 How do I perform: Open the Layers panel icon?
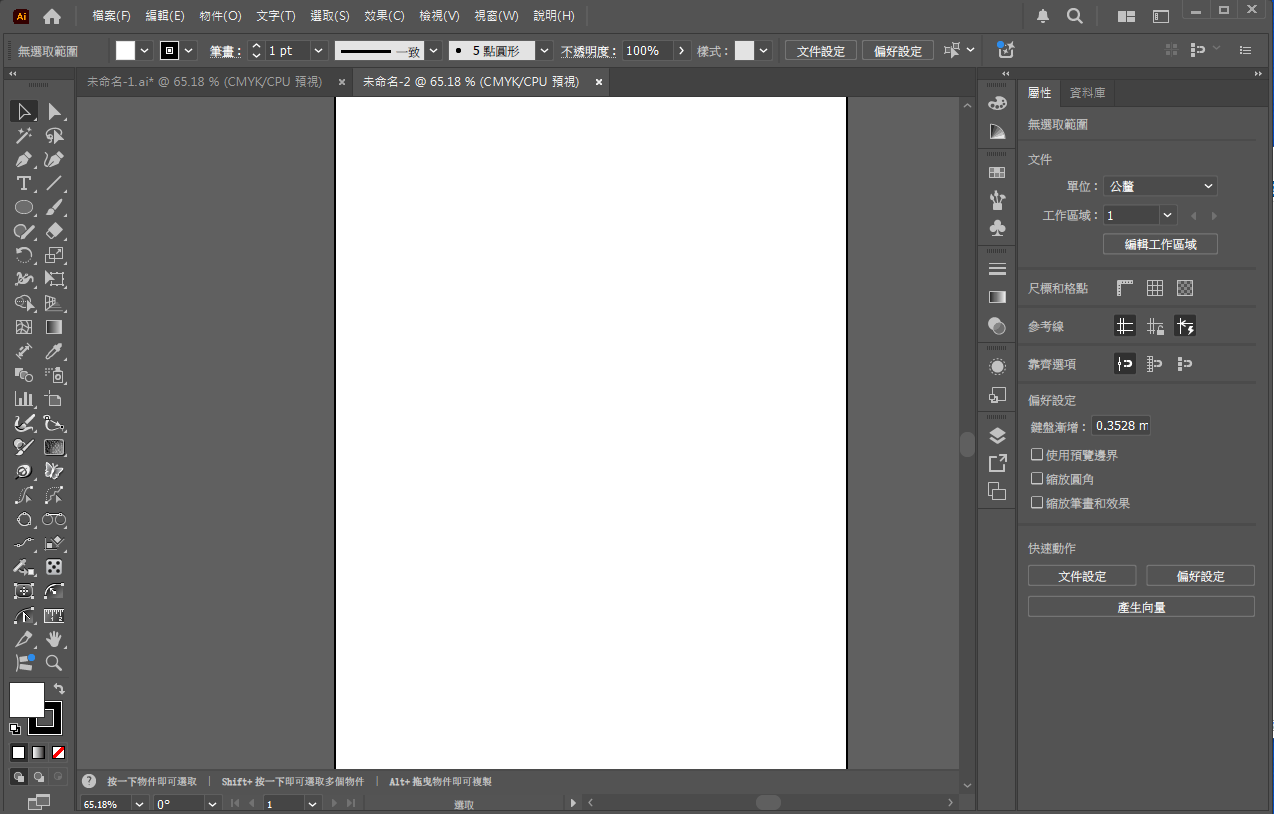click(997, 435)
